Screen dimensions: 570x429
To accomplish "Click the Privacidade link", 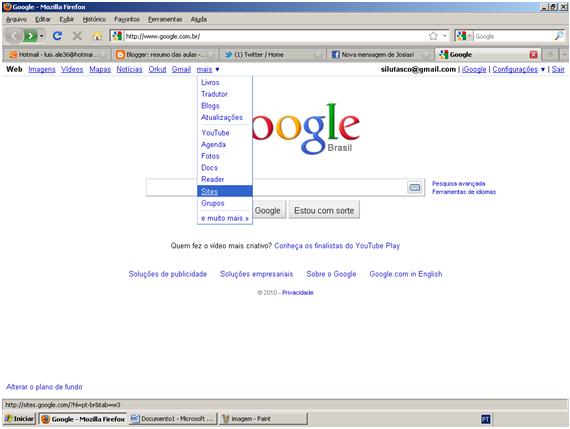I will 297,293.
